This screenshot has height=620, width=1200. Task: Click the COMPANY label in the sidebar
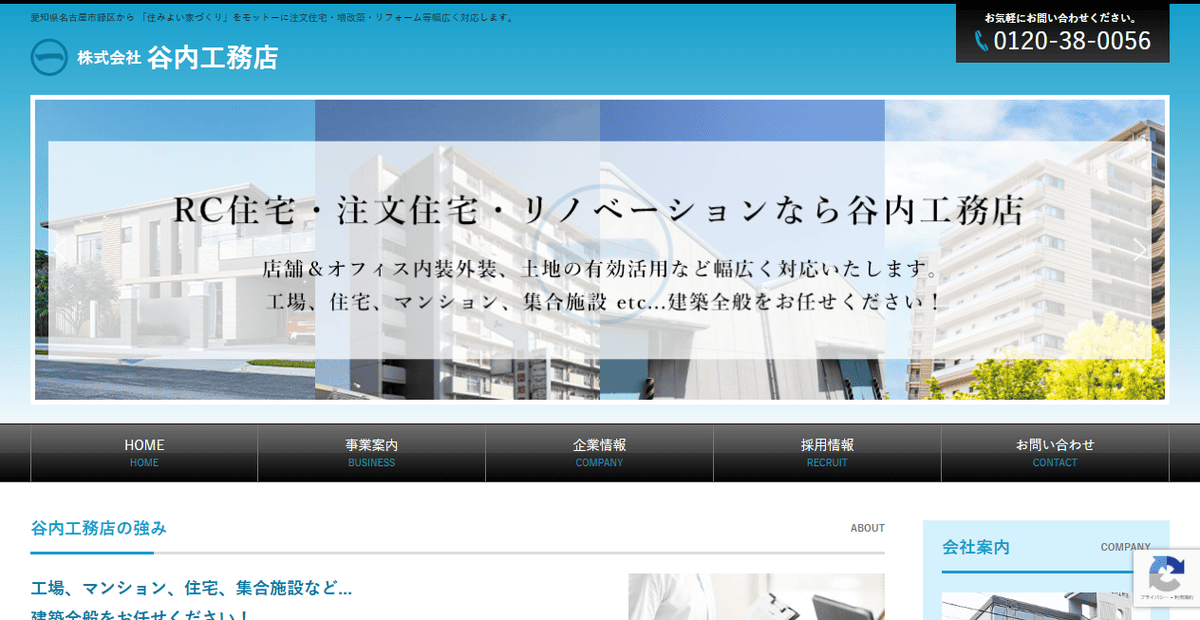(1125, 547)
